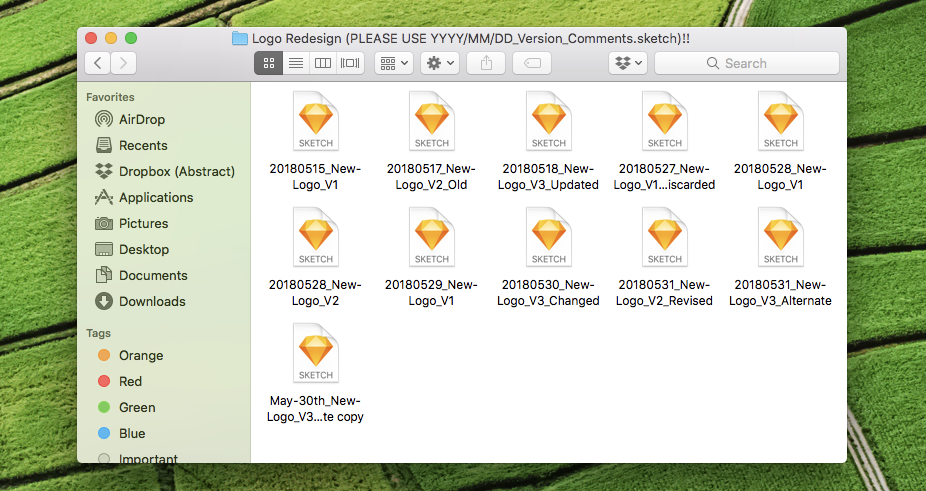Screen dimensions: 926x491
Task: Click the folder proxy icon in title bar
Action: 239,39
